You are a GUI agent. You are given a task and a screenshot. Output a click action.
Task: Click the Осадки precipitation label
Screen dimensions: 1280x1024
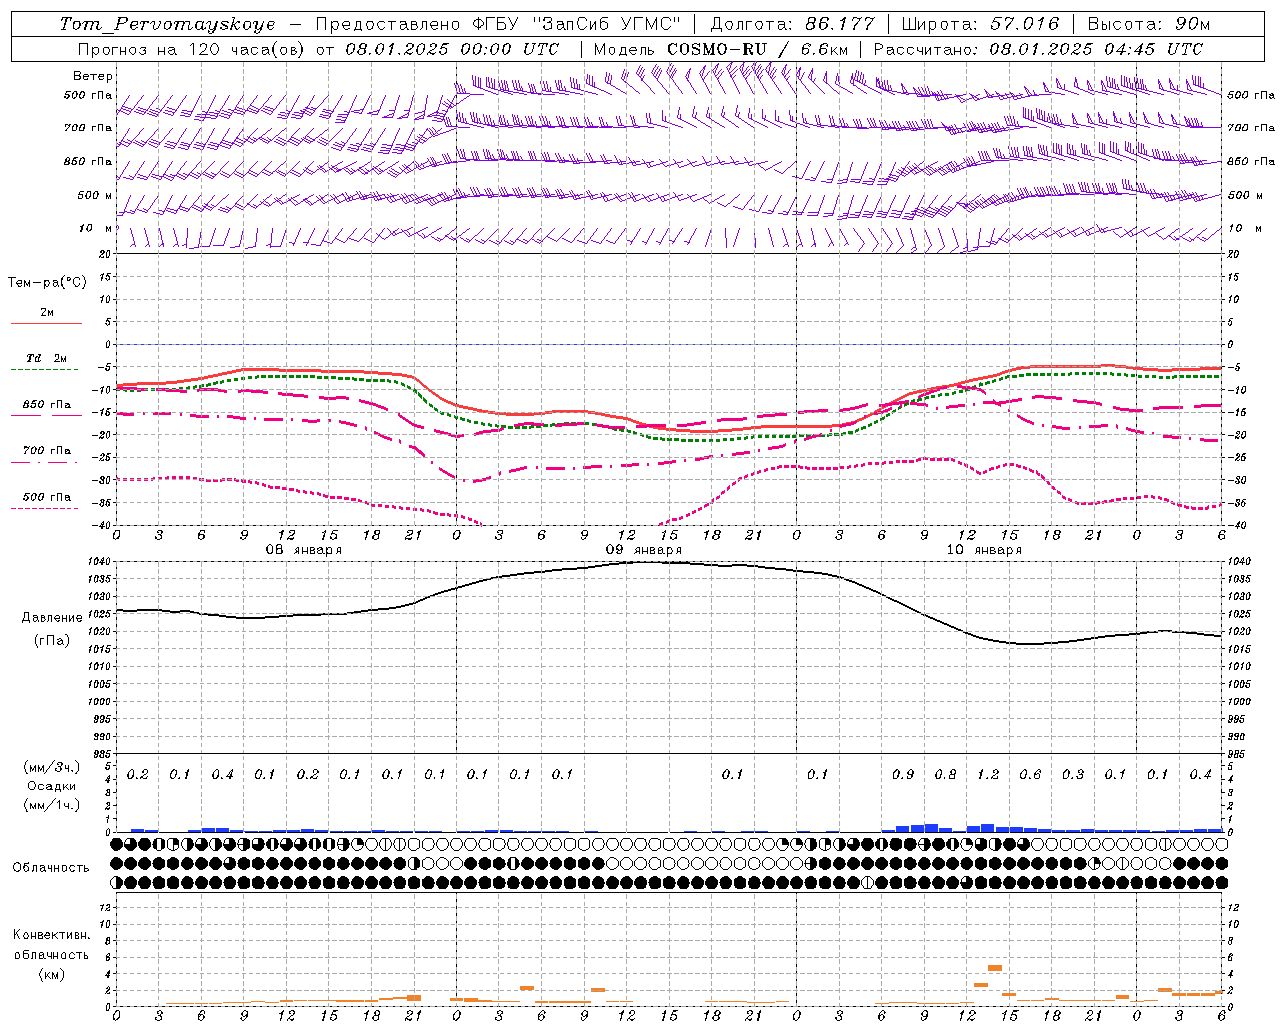pos(52,786)
